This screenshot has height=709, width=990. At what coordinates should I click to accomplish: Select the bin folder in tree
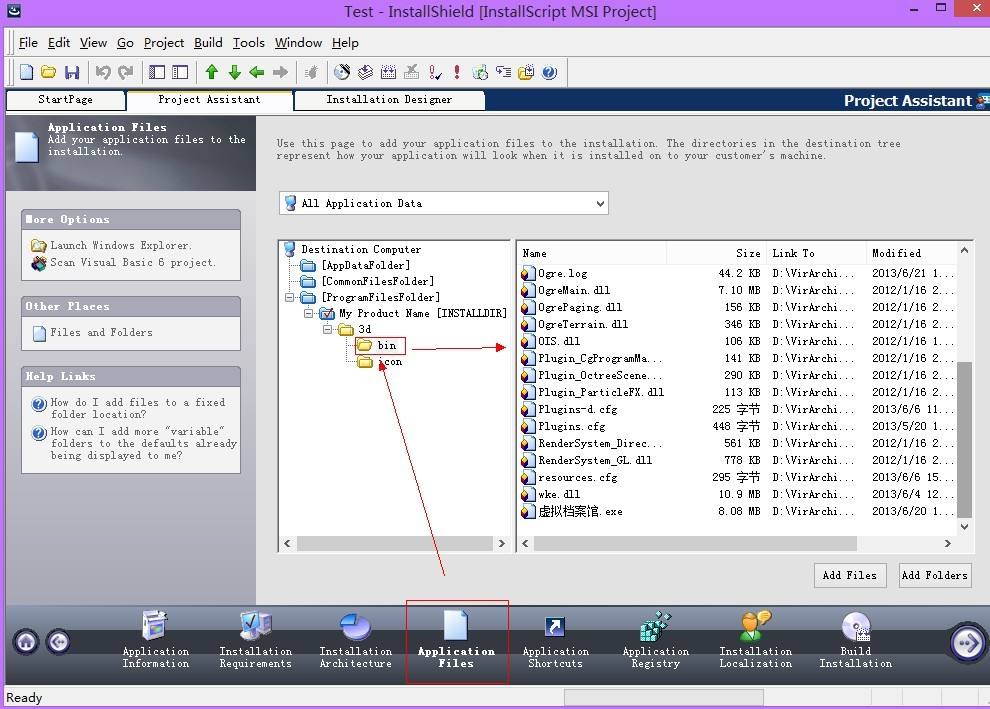click(386, 345)
